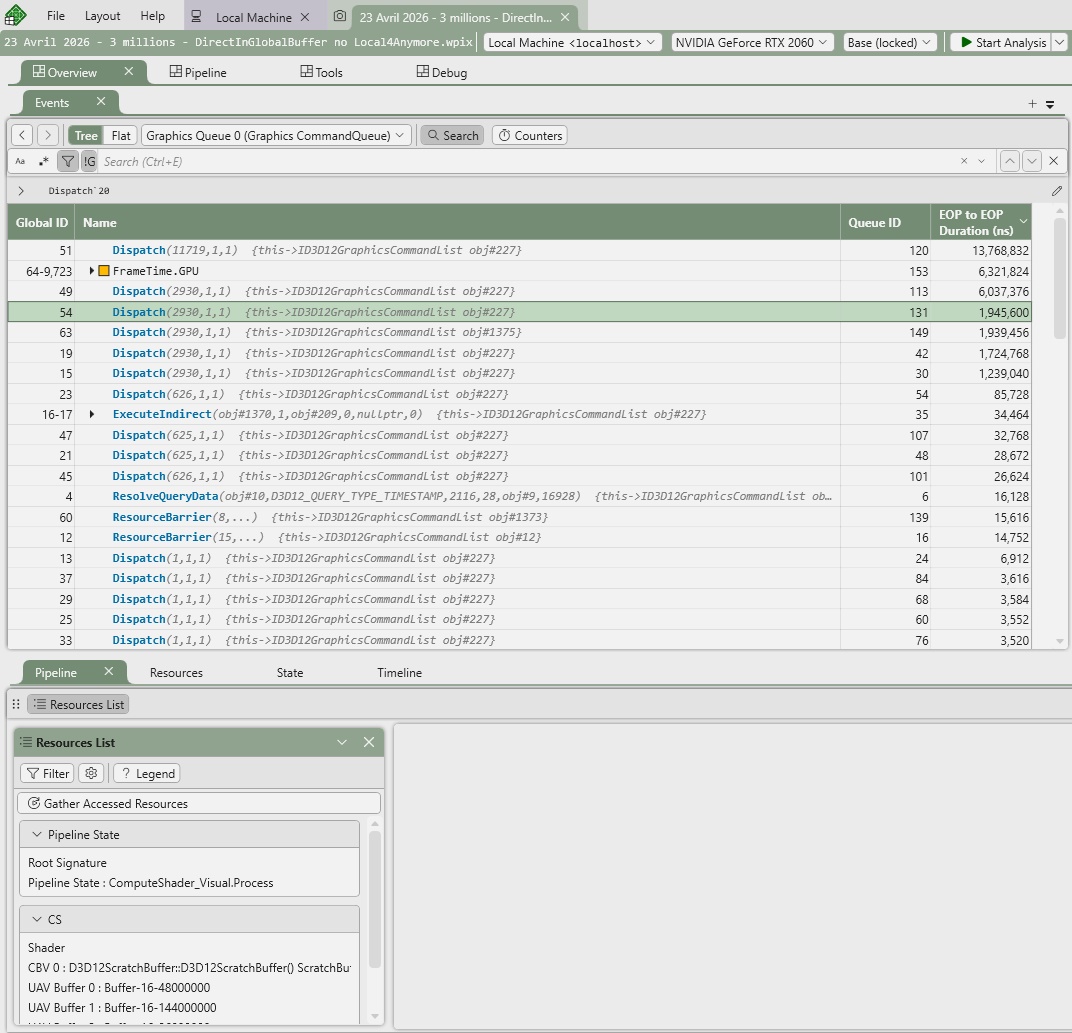Open the State tab
This screenshot has height=1033, width=1072.
290,673
